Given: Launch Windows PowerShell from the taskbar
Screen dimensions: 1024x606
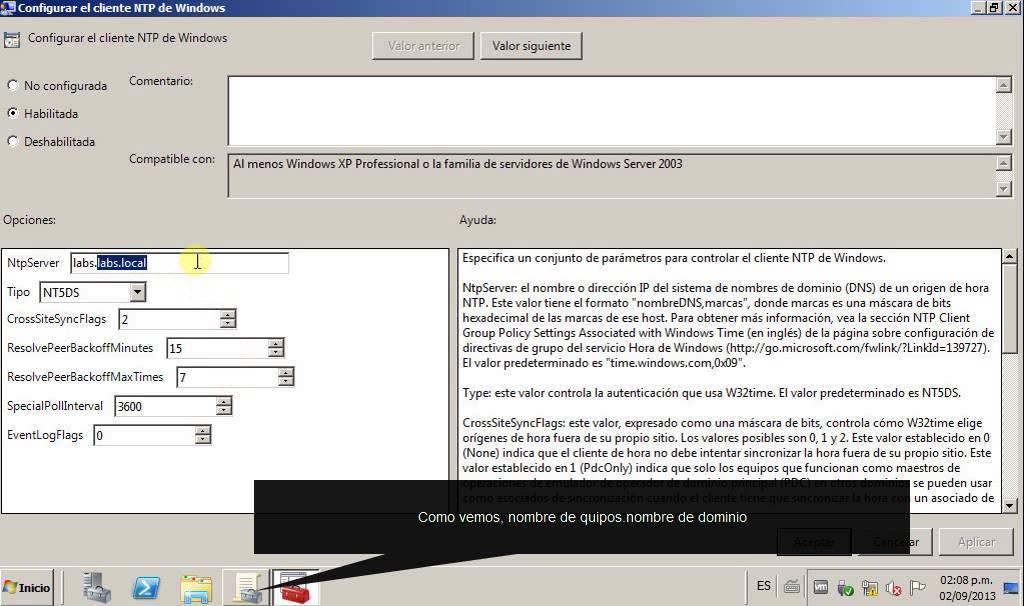Looking at the screenshot, I should (146, 587).
